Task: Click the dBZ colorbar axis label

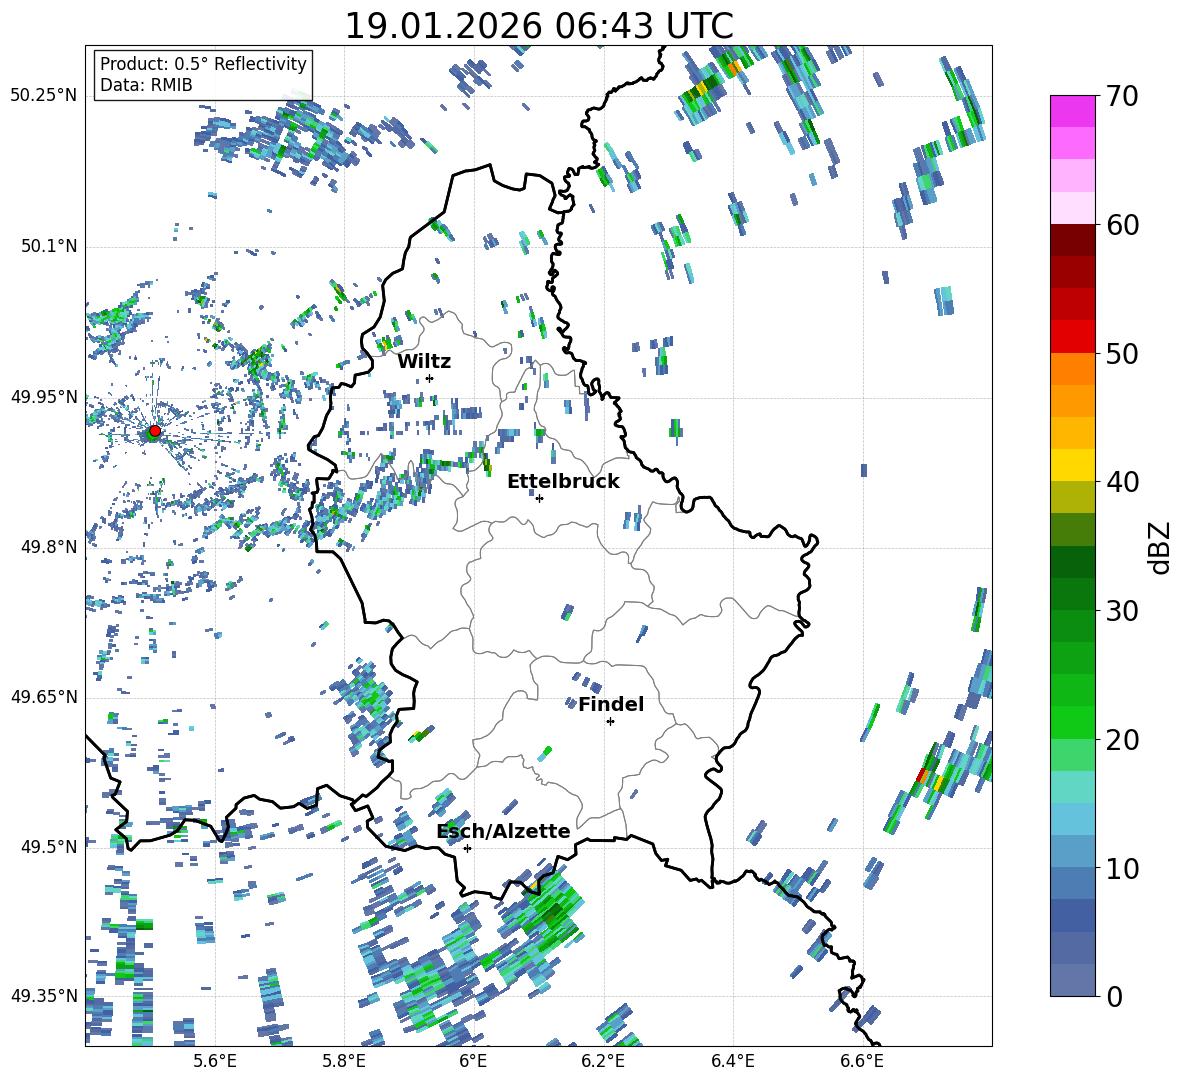Action: (x=1161, y=547)
